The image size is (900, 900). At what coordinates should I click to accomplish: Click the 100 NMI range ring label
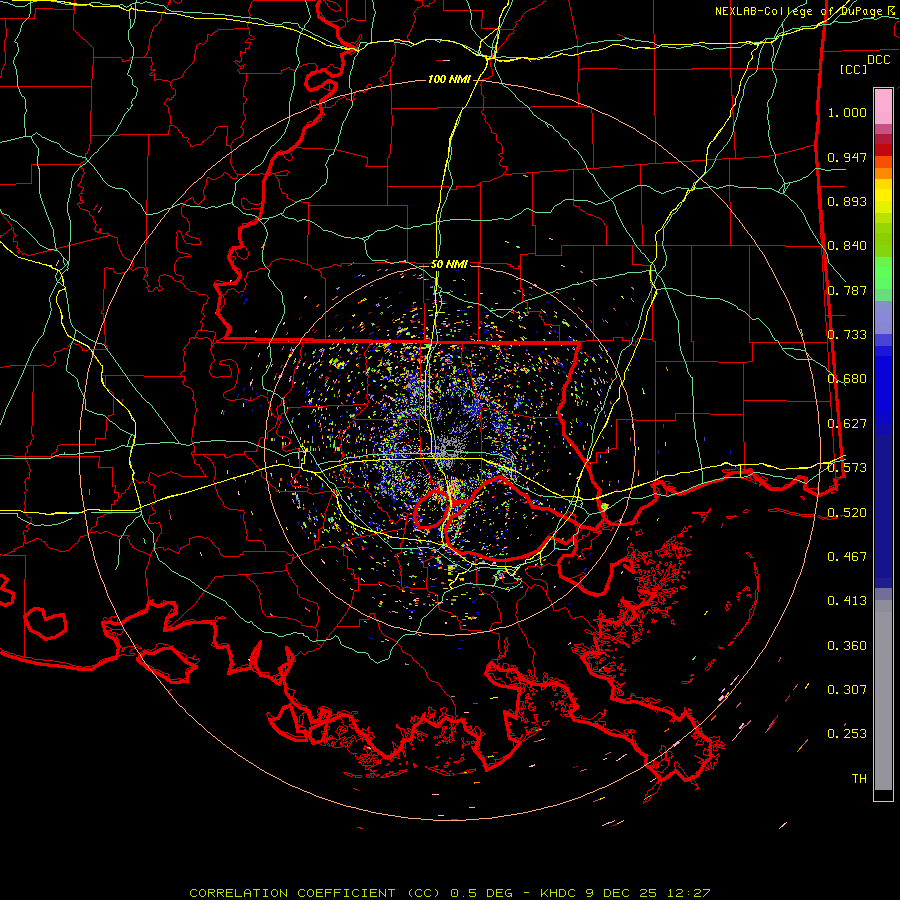click(x=449, y=79)
